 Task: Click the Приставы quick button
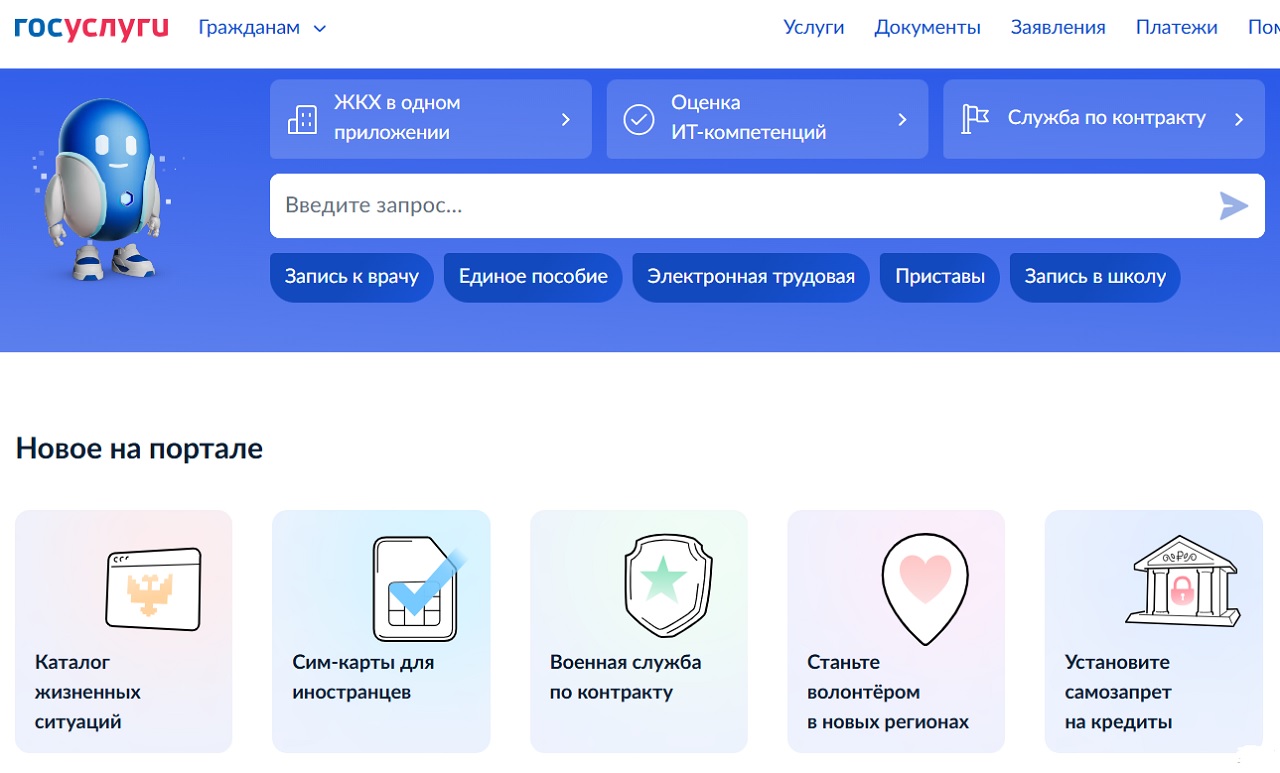tap(940, 277)
